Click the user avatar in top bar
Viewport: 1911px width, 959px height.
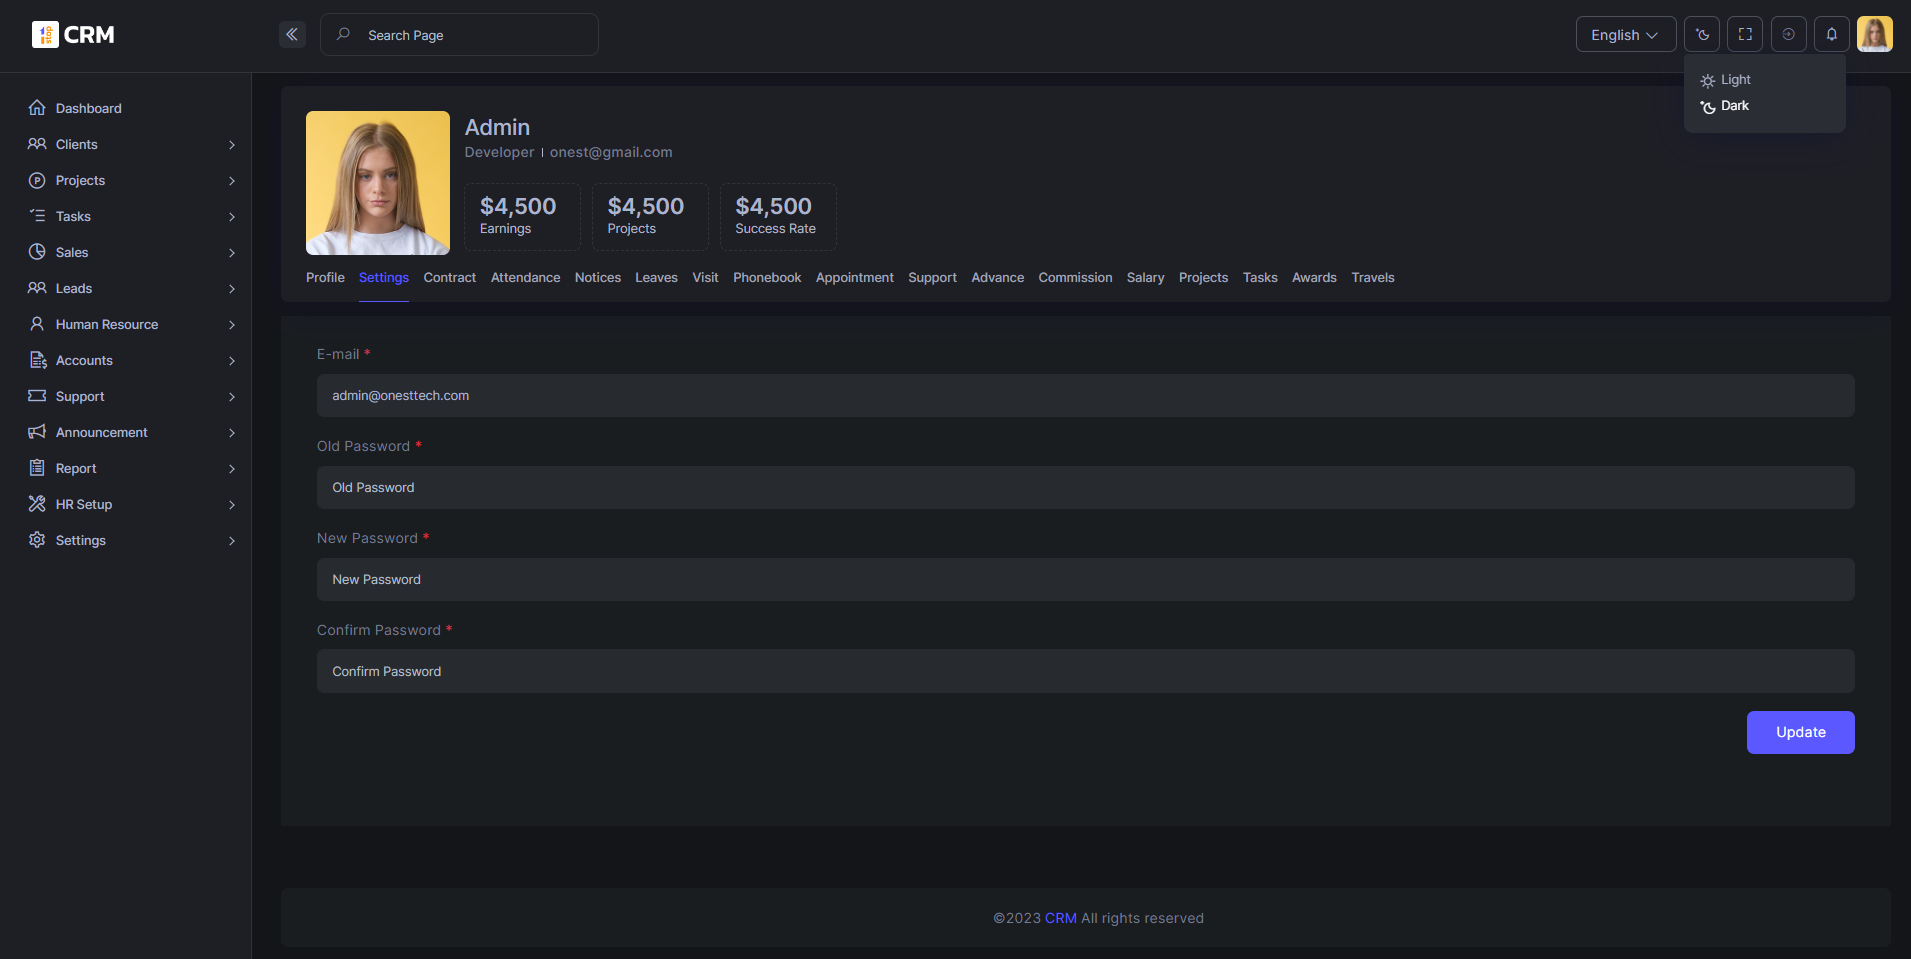coord(1874,35)
